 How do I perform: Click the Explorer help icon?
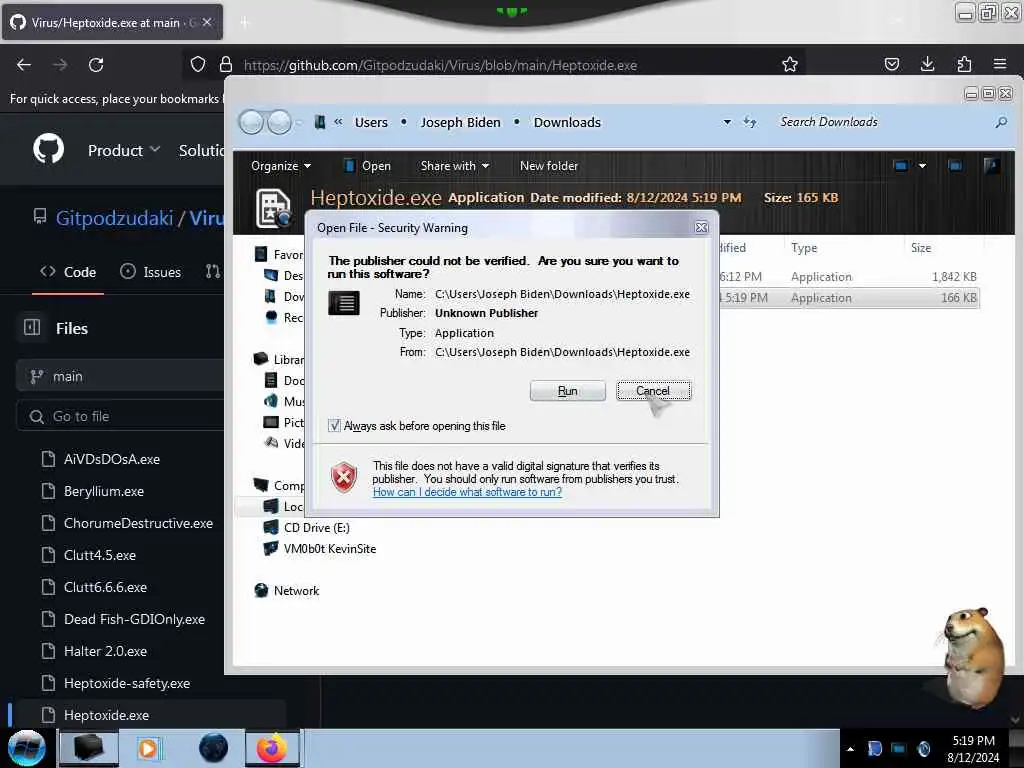click(991, 166)
